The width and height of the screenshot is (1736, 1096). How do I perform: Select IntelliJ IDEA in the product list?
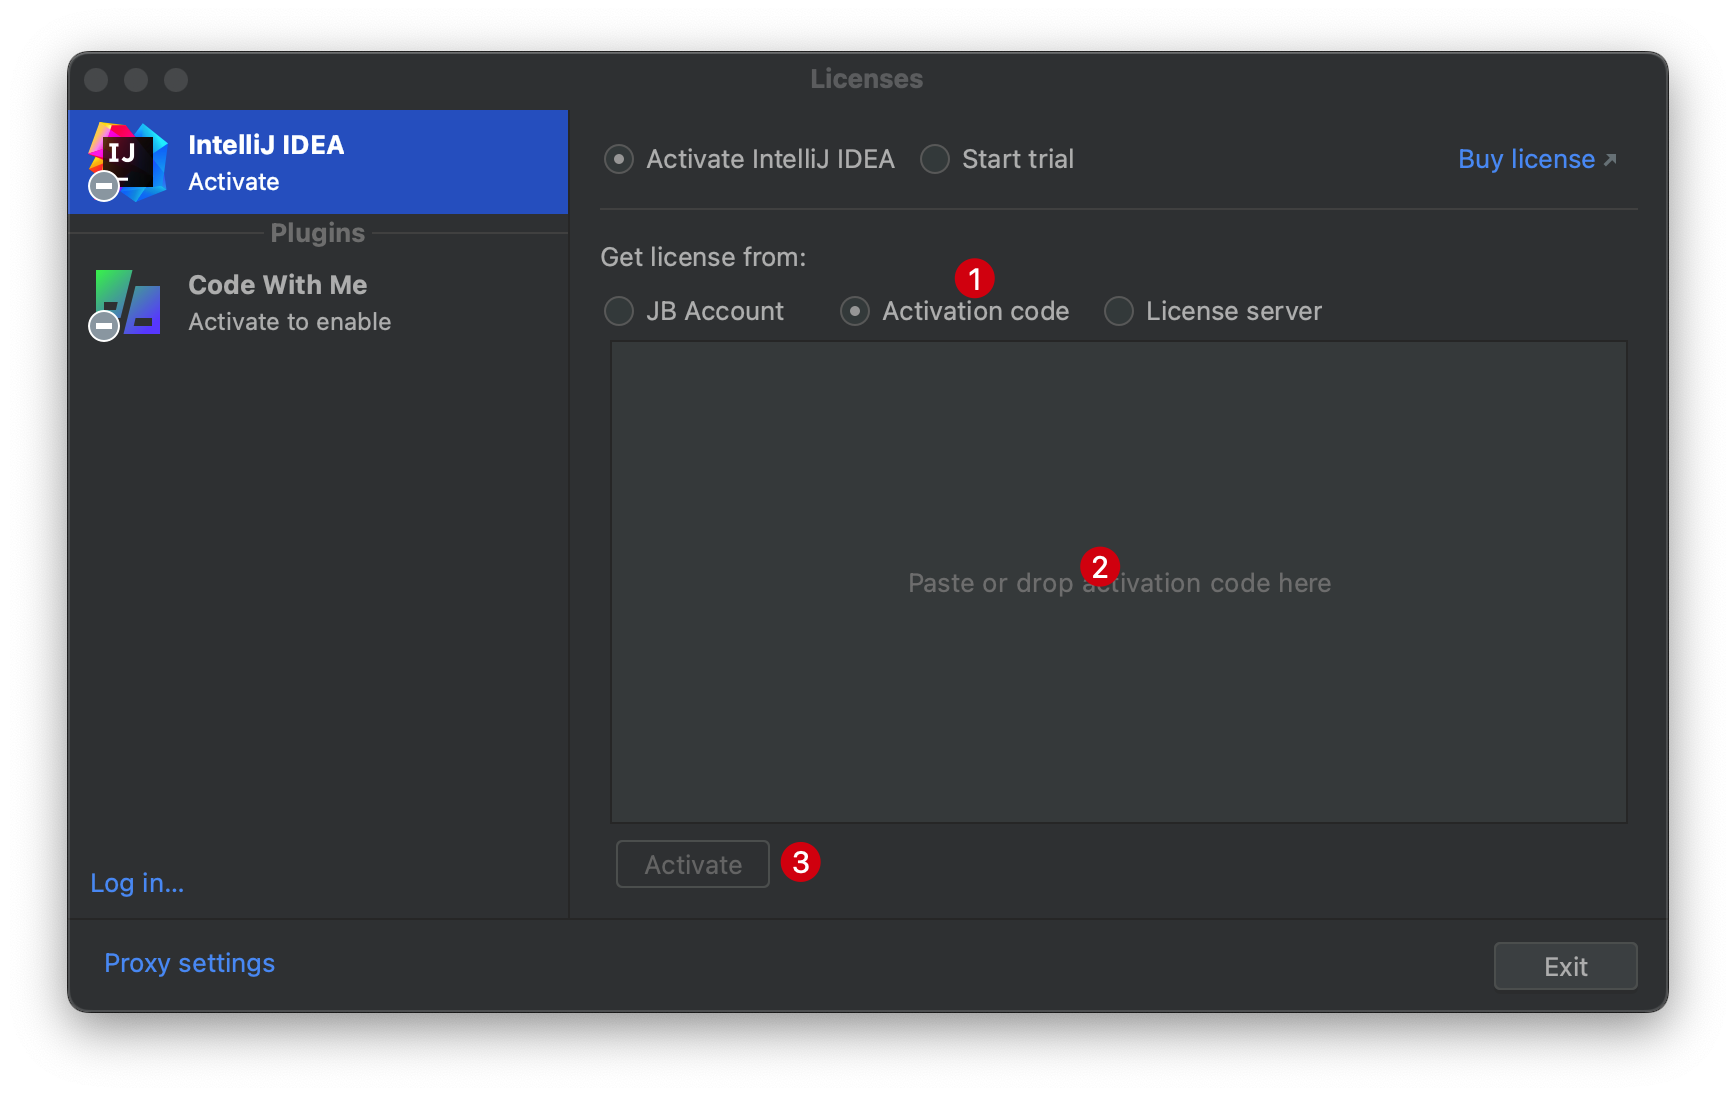(318, 162)
